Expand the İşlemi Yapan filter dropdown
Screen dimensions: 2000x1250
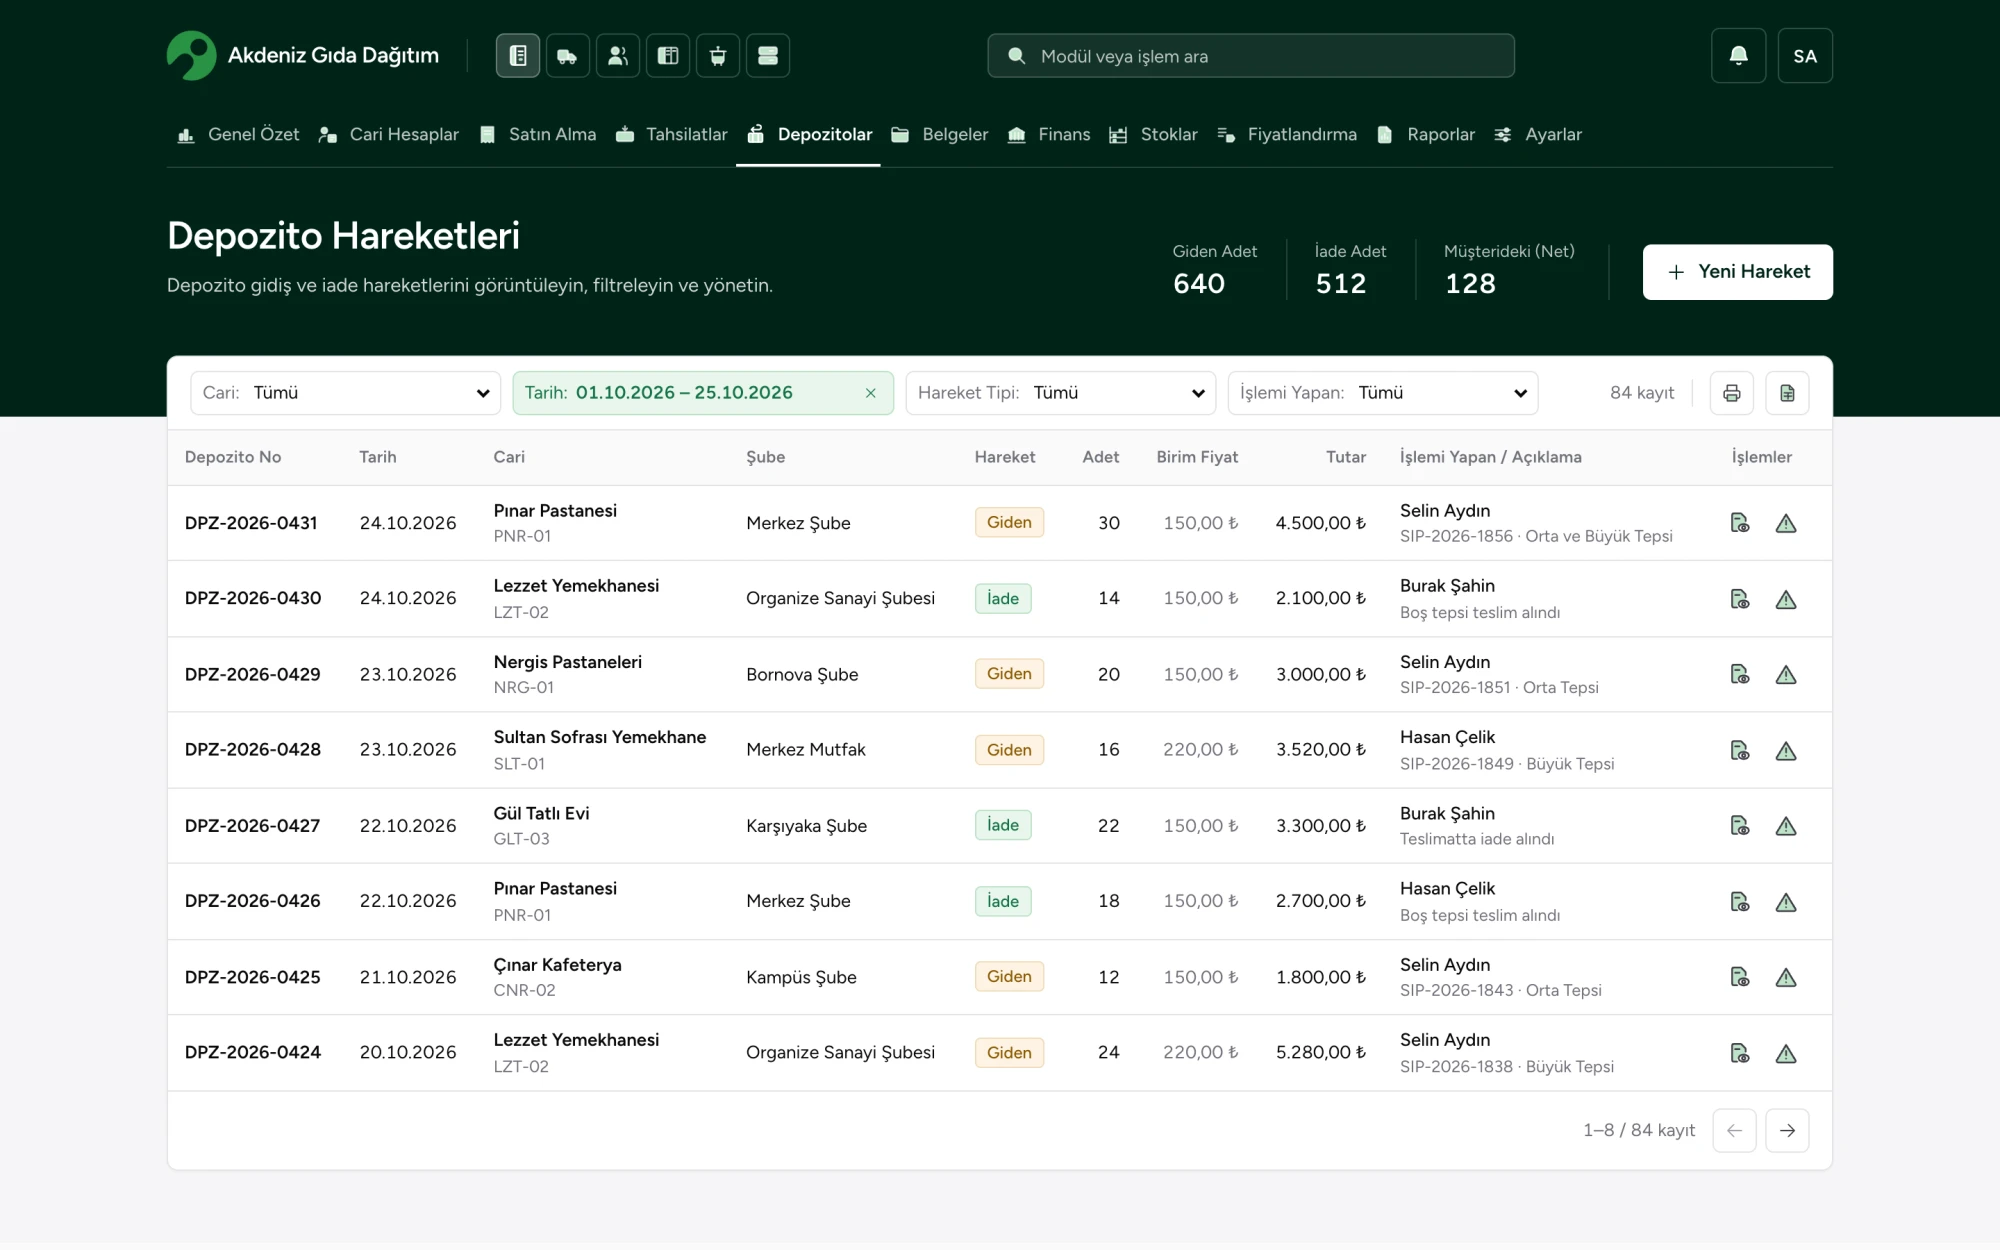point(1383,393)
